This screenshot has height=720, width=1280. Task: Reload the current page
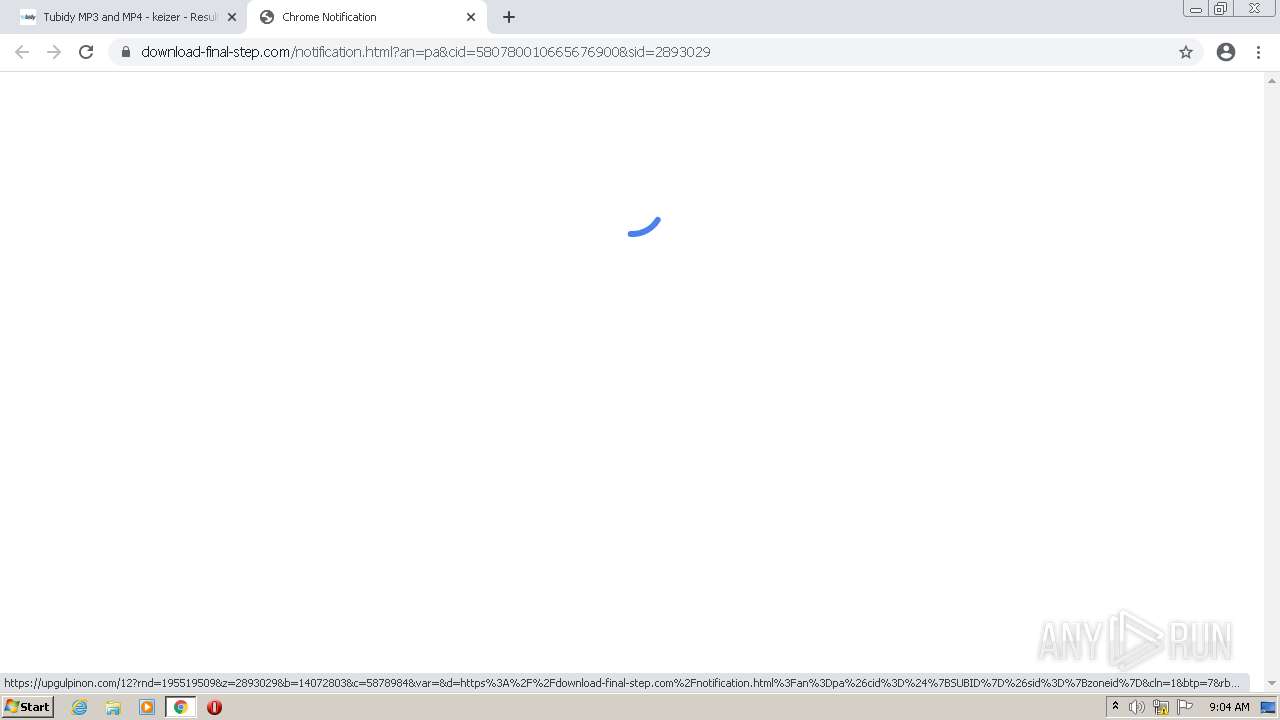pyautogui.click(x=86, y=52)
